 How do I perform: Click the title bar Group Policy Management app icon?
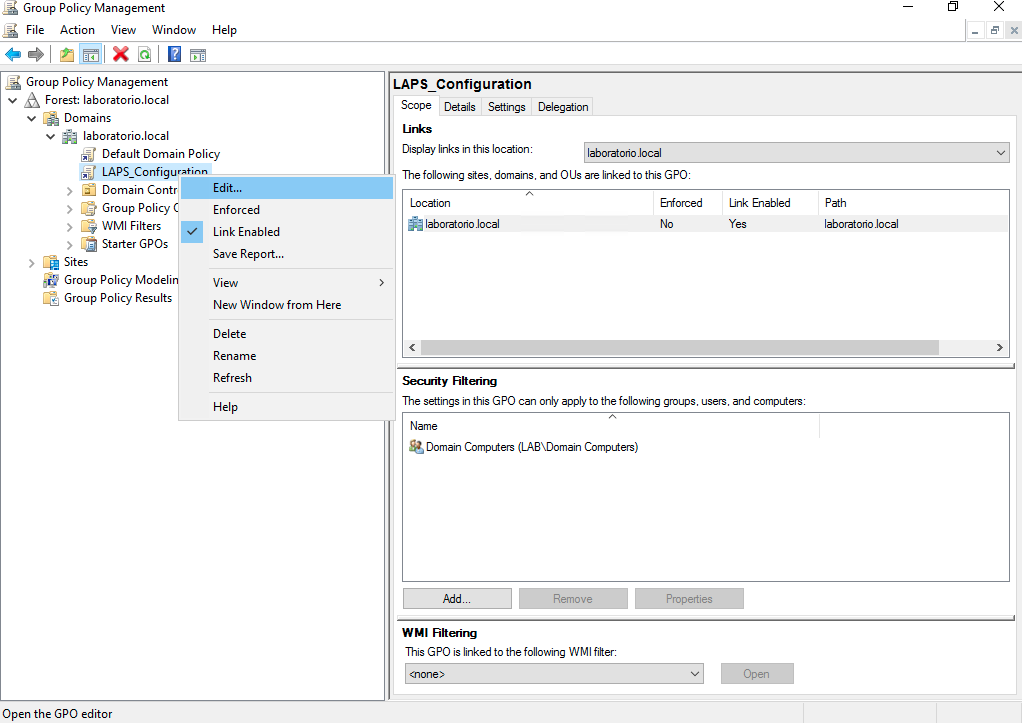[x=10, y=8]
